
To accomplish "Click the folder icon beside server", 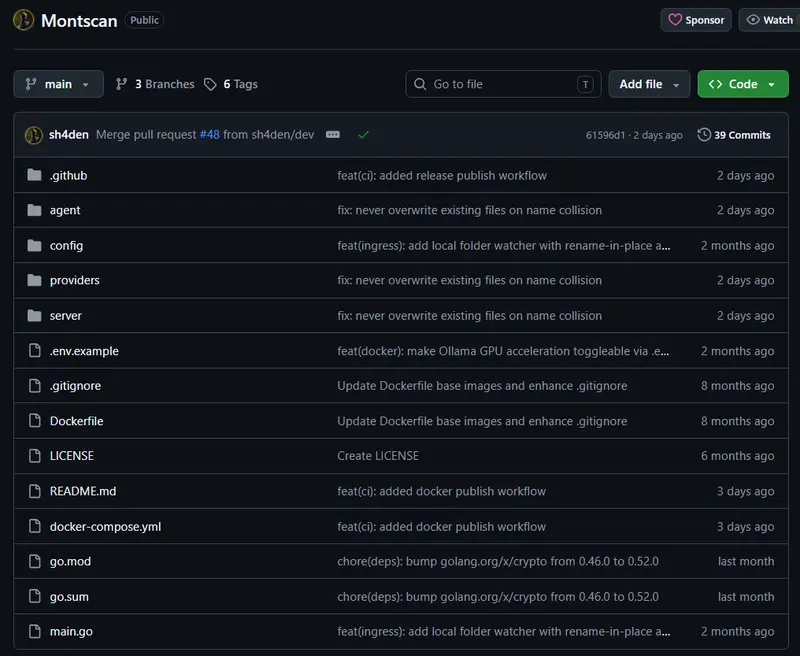I will (34, 316).
